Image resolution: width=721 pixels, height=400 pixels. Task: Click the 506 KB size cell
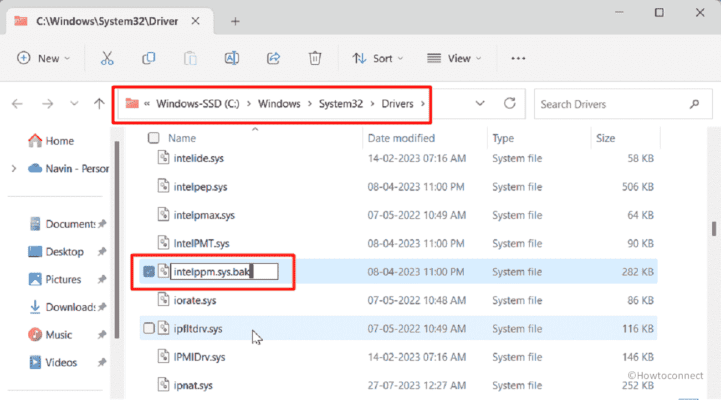[638, 187]
